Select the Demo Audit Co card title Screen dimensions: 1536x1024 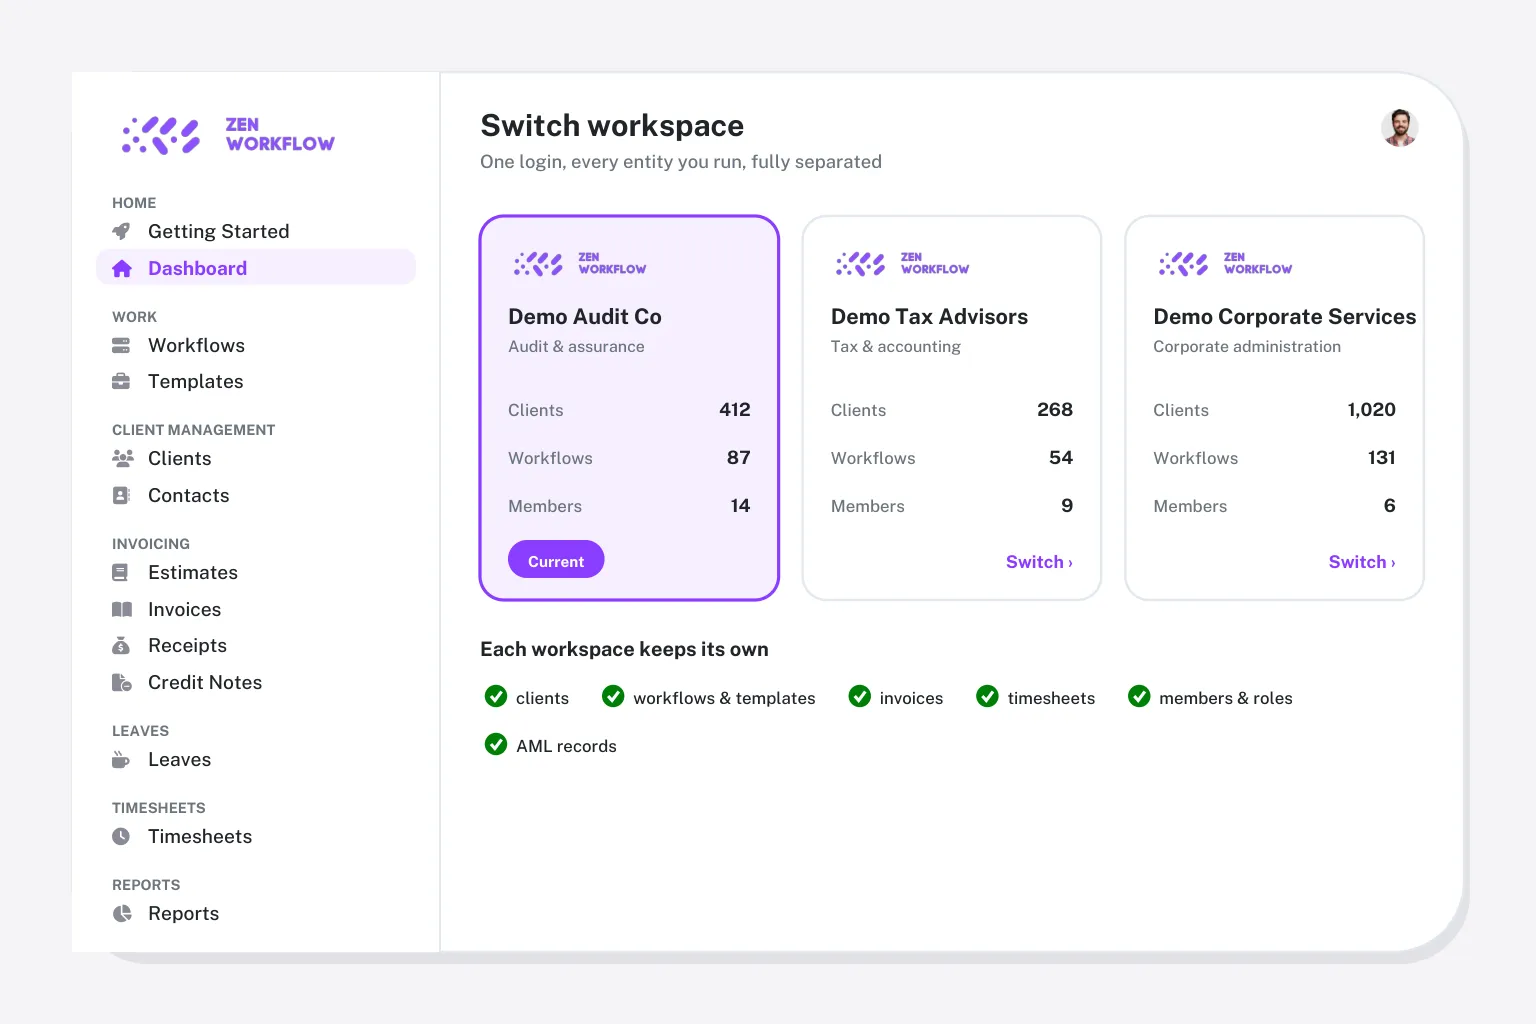click(x=585, y=317)
